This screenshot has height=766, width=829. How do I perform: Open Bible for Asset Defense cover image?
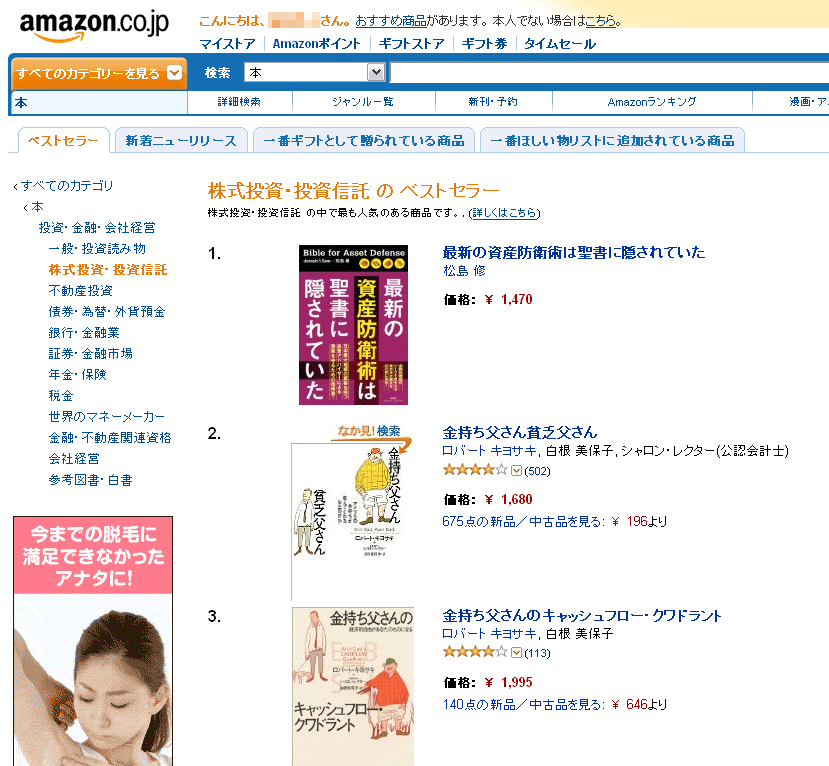(353, 325)
